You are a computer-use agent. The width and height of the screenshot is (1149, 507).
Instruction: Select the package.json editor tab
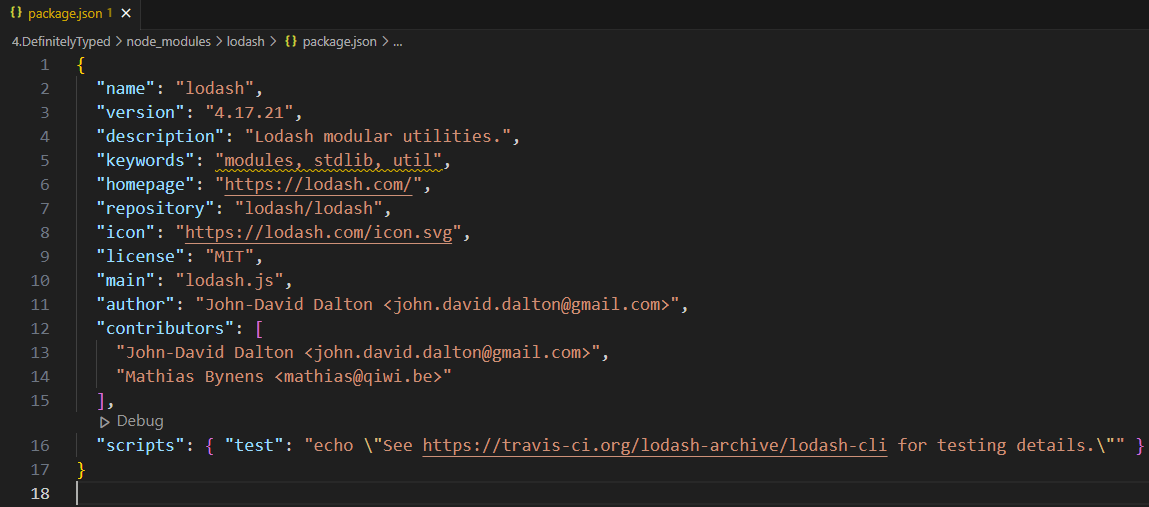(x=69, y=14)
